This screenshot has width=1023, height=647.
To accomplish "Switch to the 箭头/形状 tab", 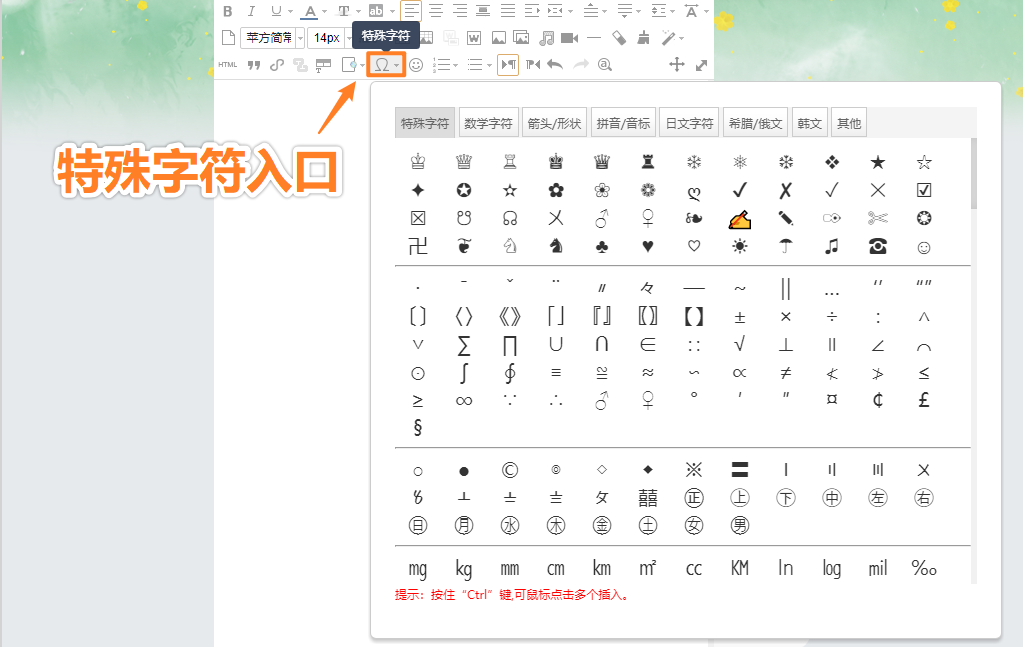I will [x=554, y=123].
